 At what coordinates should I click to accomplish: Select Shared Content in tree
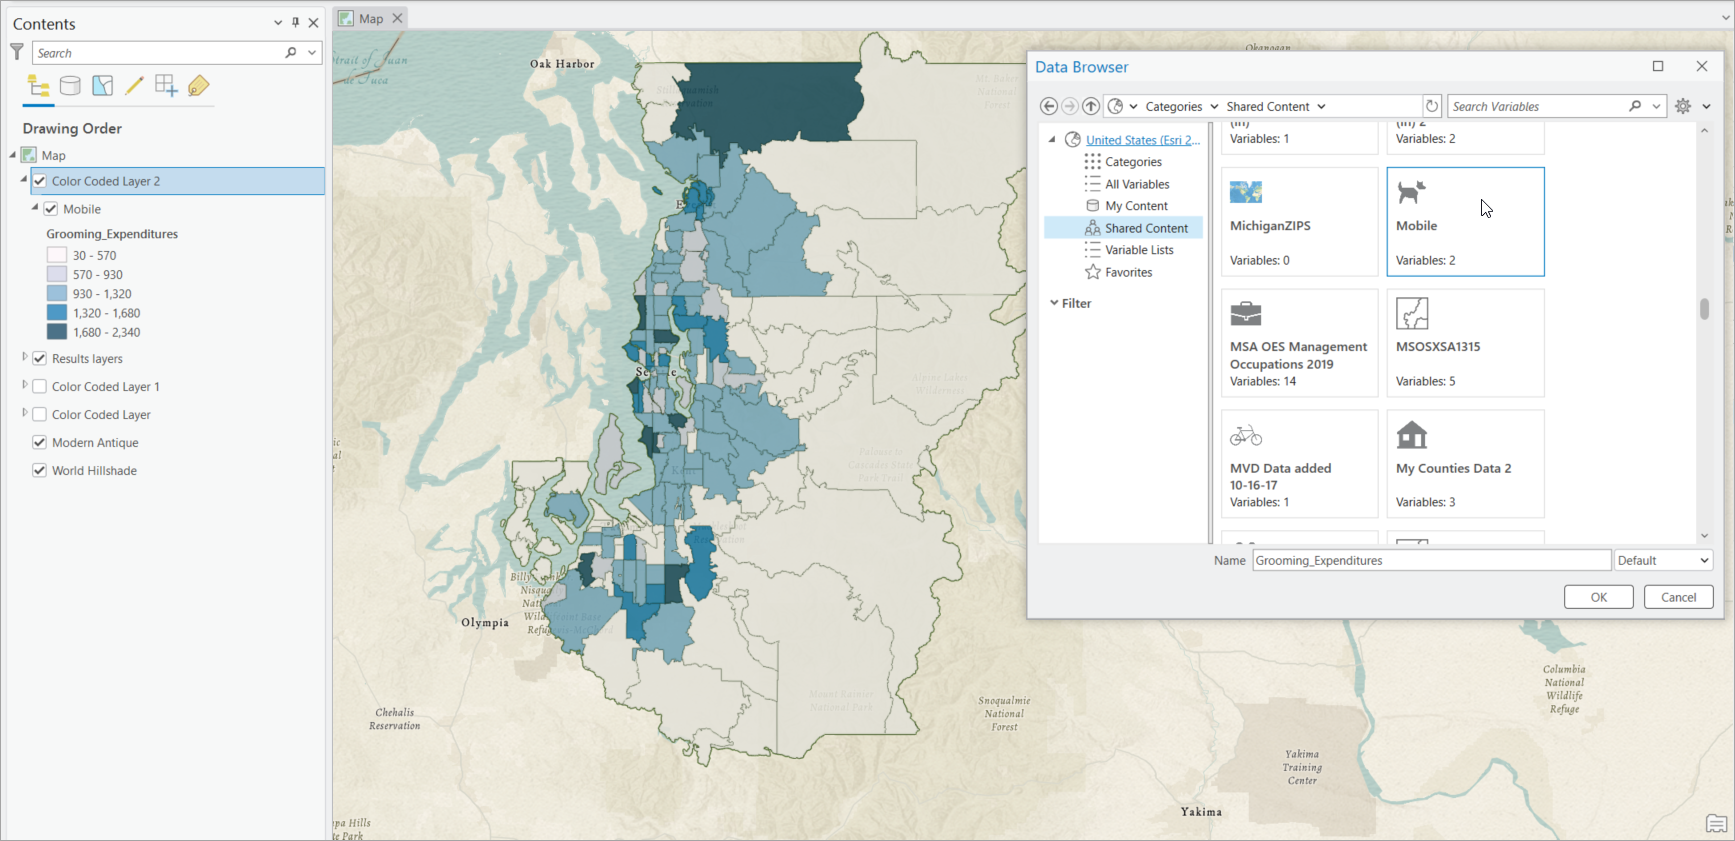coord(1146,228)
